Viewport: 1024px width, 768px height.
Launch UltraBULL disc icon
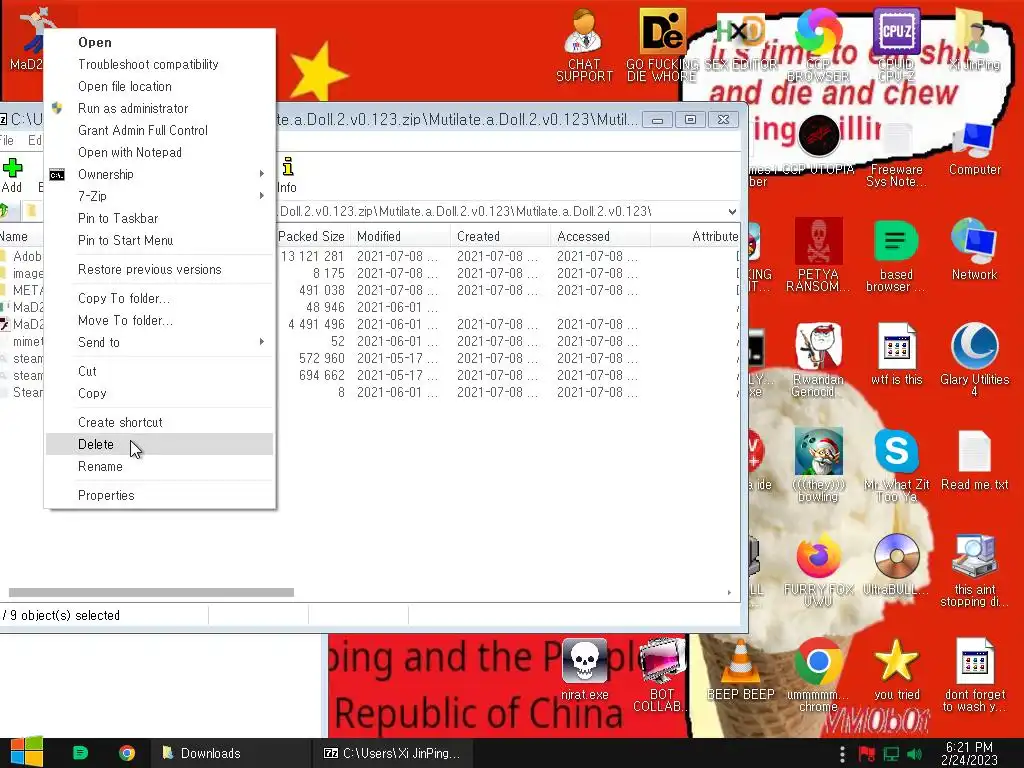(x=897, y=564)
